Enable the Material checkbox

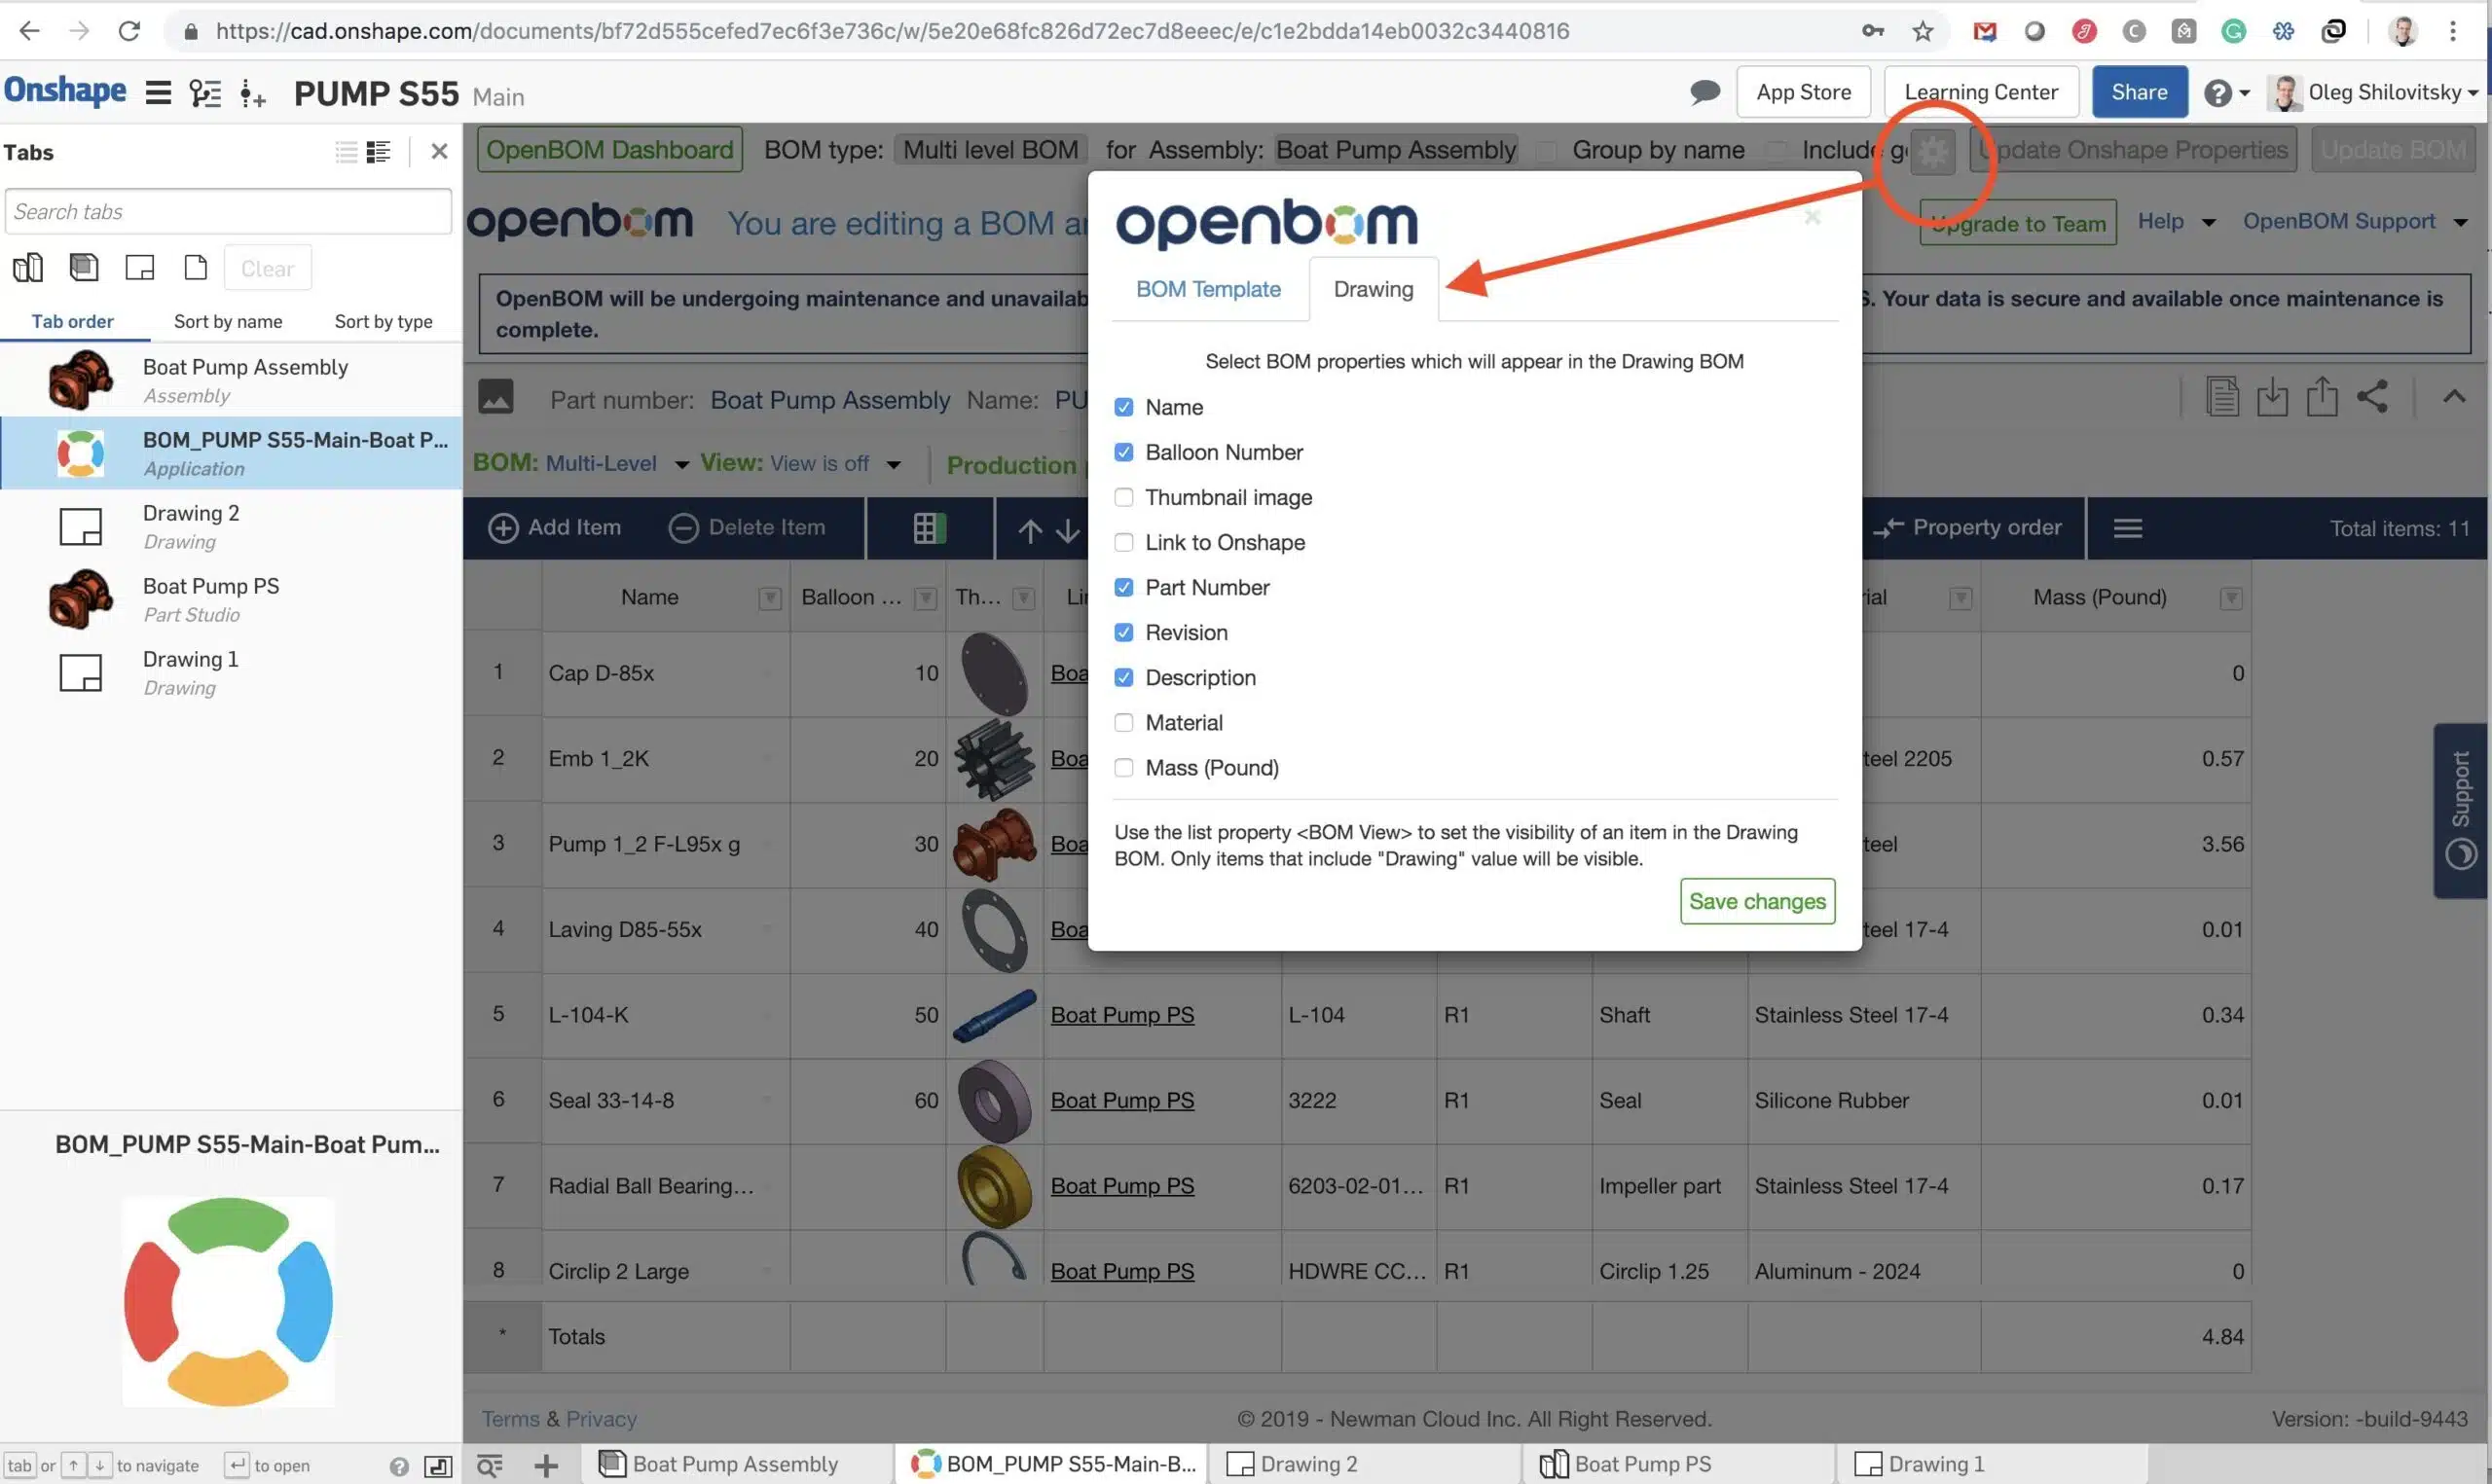tap(1124, 722)
